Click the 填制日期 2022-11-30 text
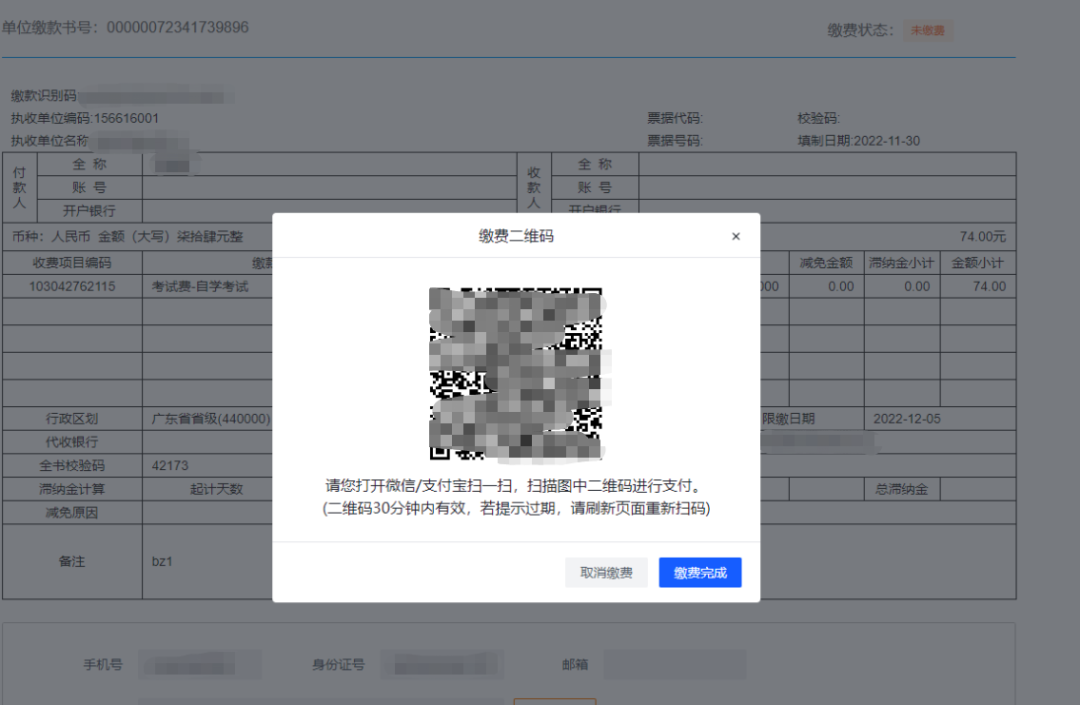The height and width of the screenshot is (705, 1080). [858, 141]
